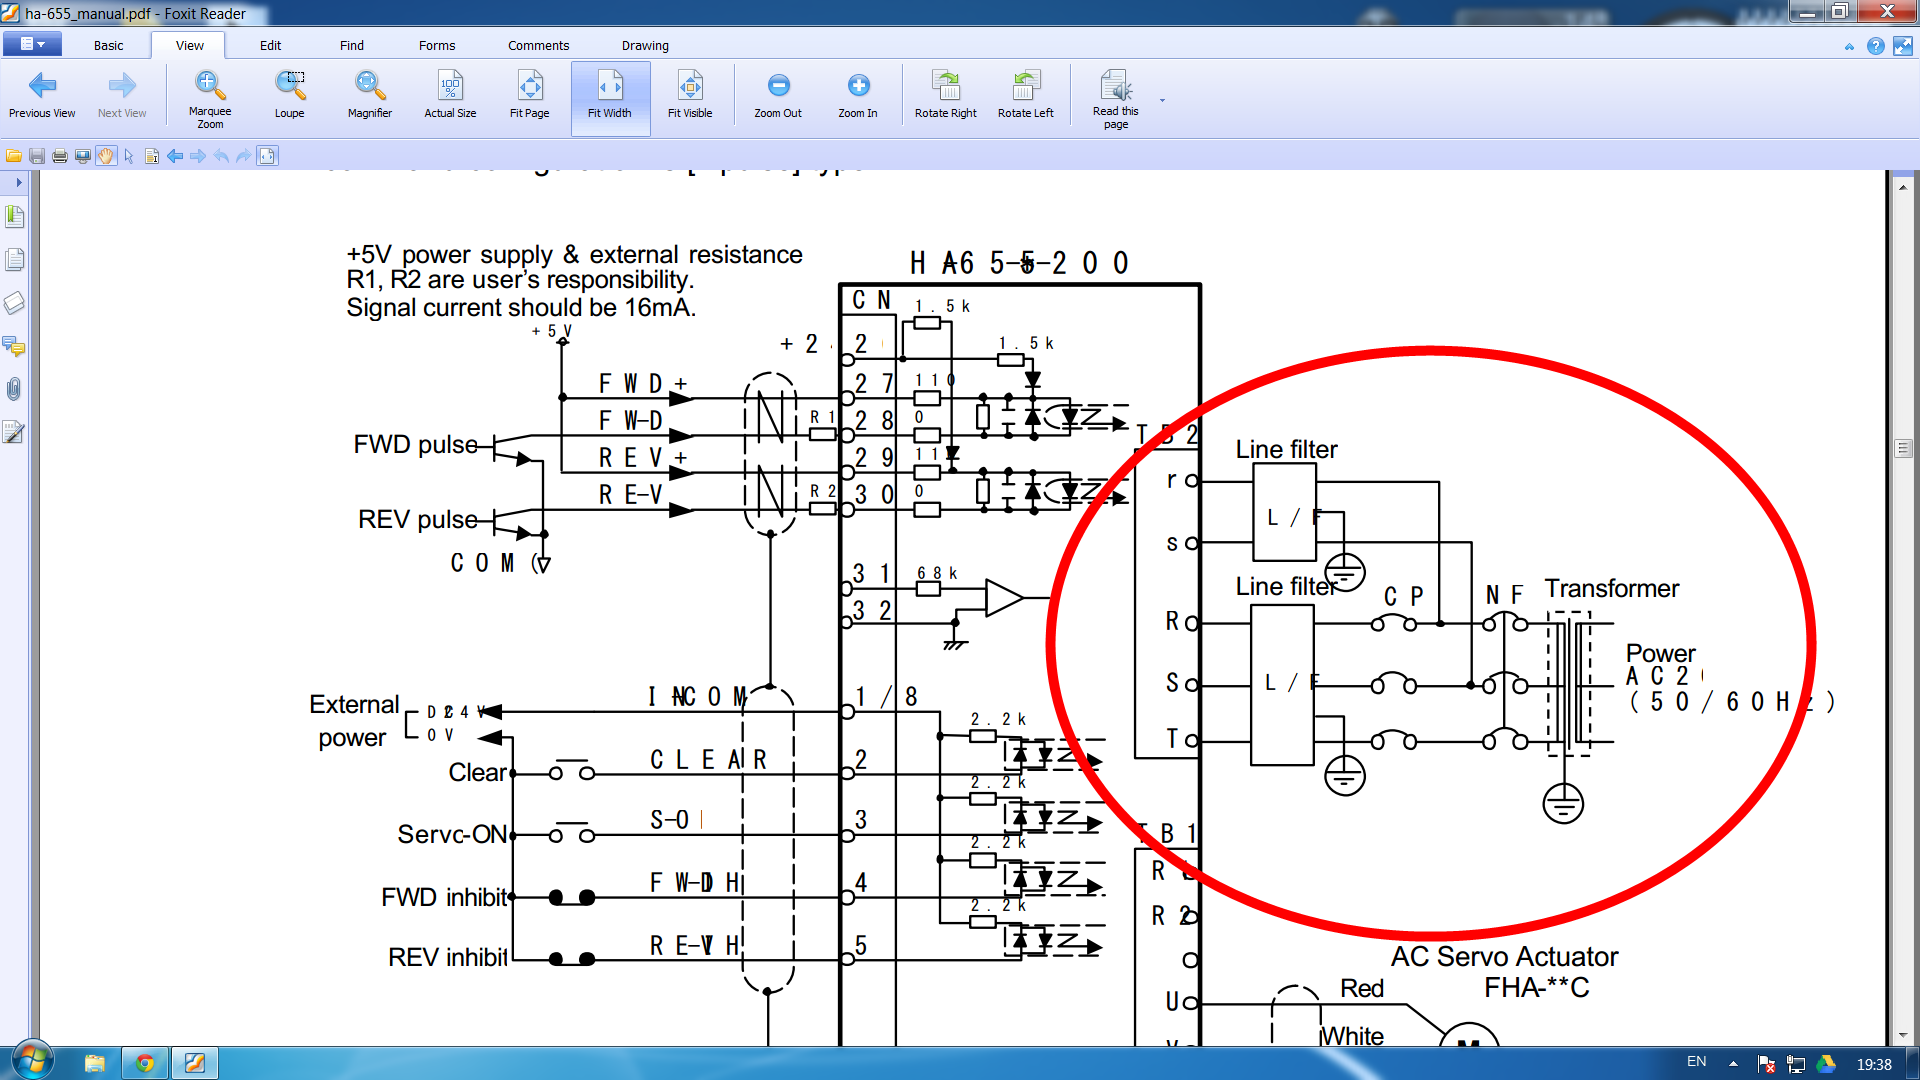1920x1080 pixels.
Task: Expand the left navigation pane arrow
Action: click(x=18, y=182)
